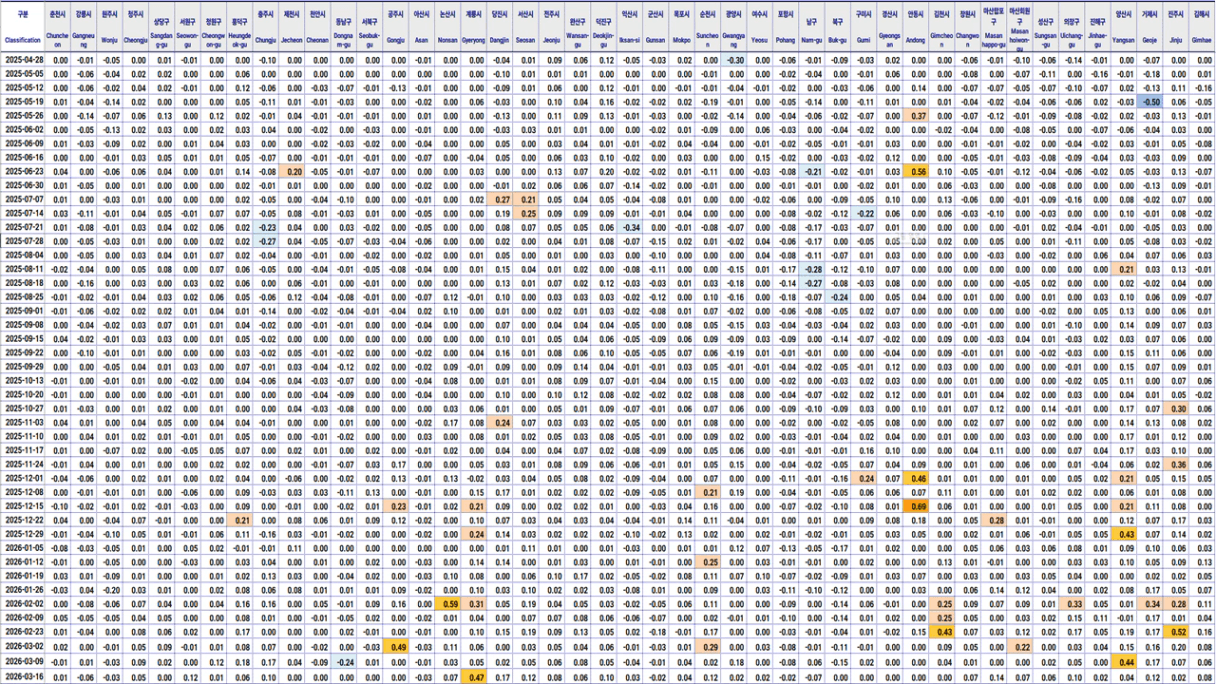Select the Pohang column header

[786, 28]
